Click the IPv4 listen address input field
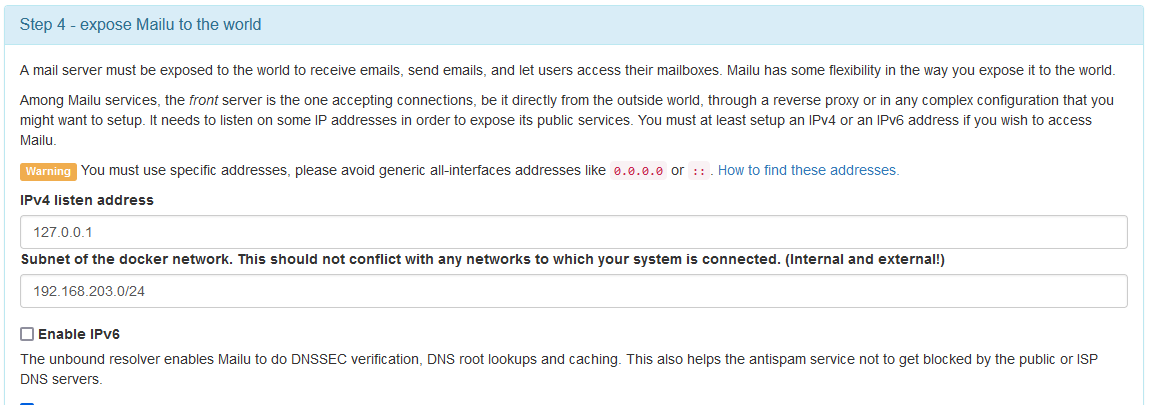The width and height of the screenshot is (1150, 405). (x=573, y=232)
